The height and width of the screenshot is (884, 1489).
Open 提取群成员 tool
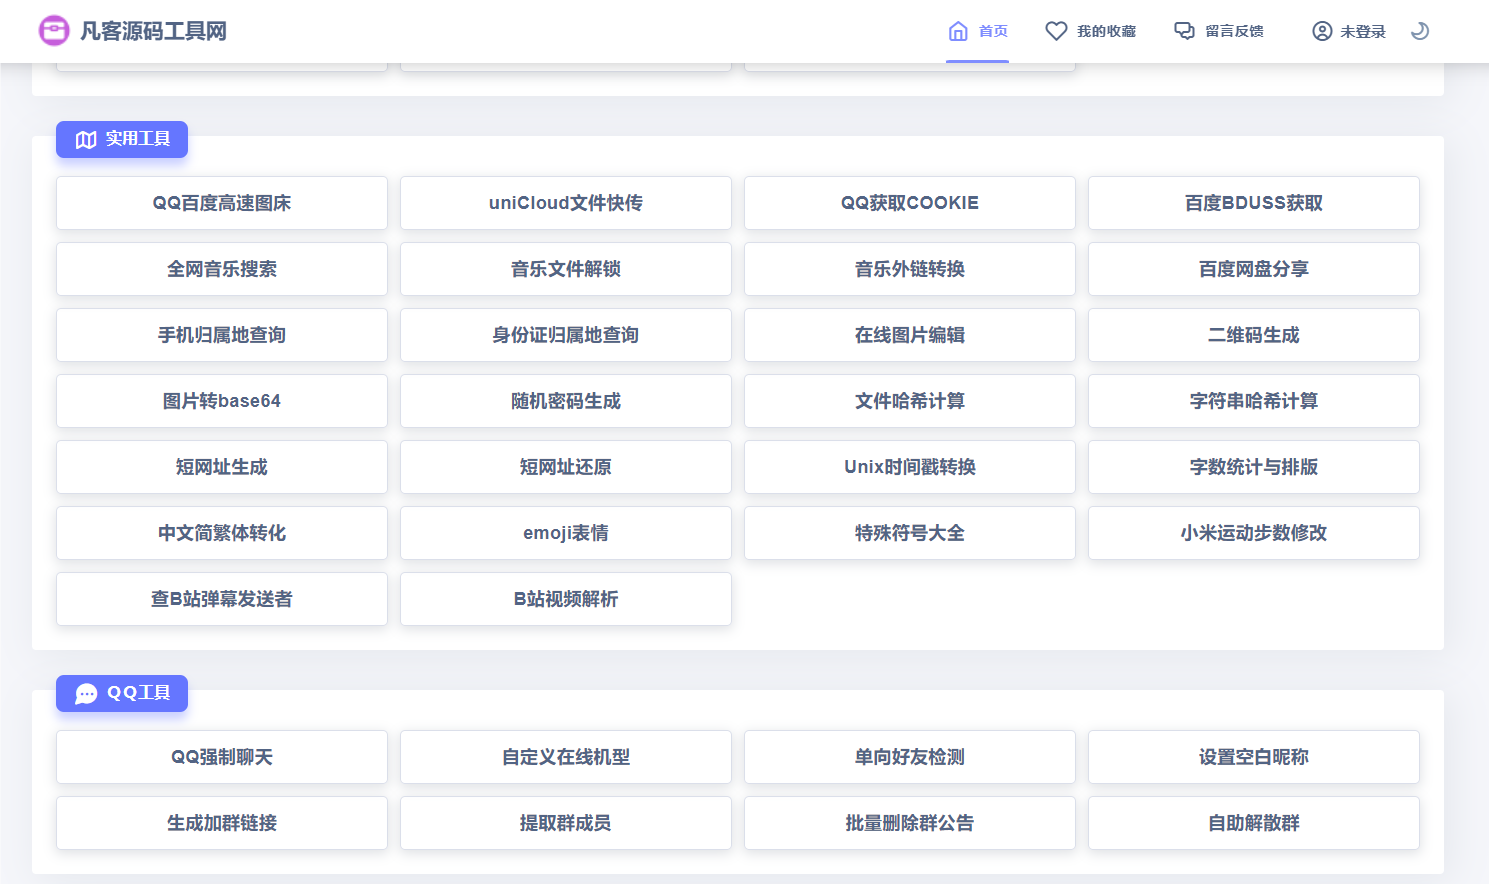point(566,823)
